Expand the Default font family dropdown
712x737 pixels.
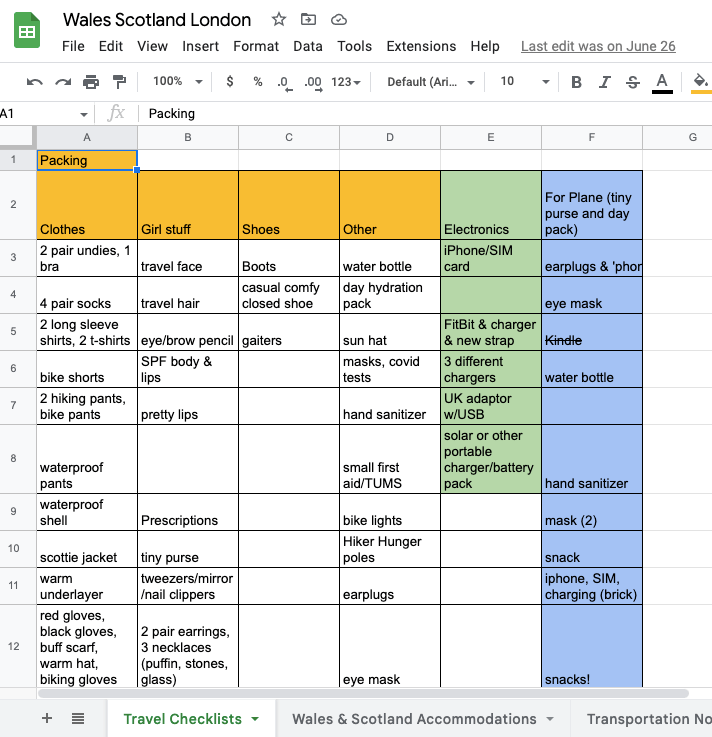tap(428, 82)
